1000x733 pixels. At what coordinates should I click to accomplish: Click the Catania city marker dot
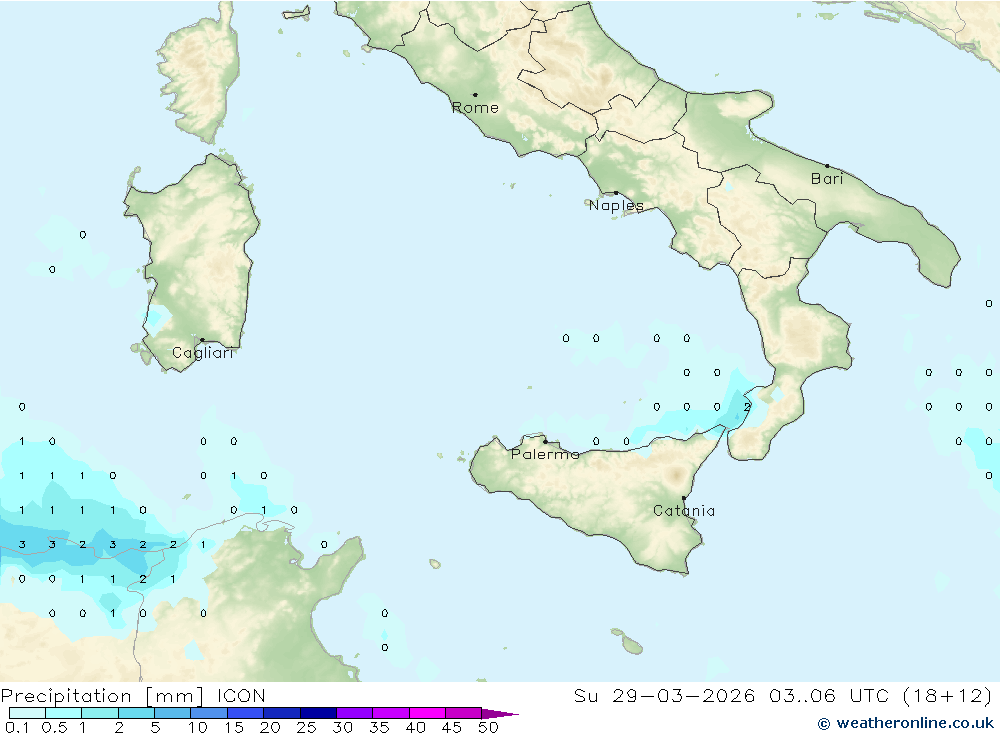[x=684, y=498]
